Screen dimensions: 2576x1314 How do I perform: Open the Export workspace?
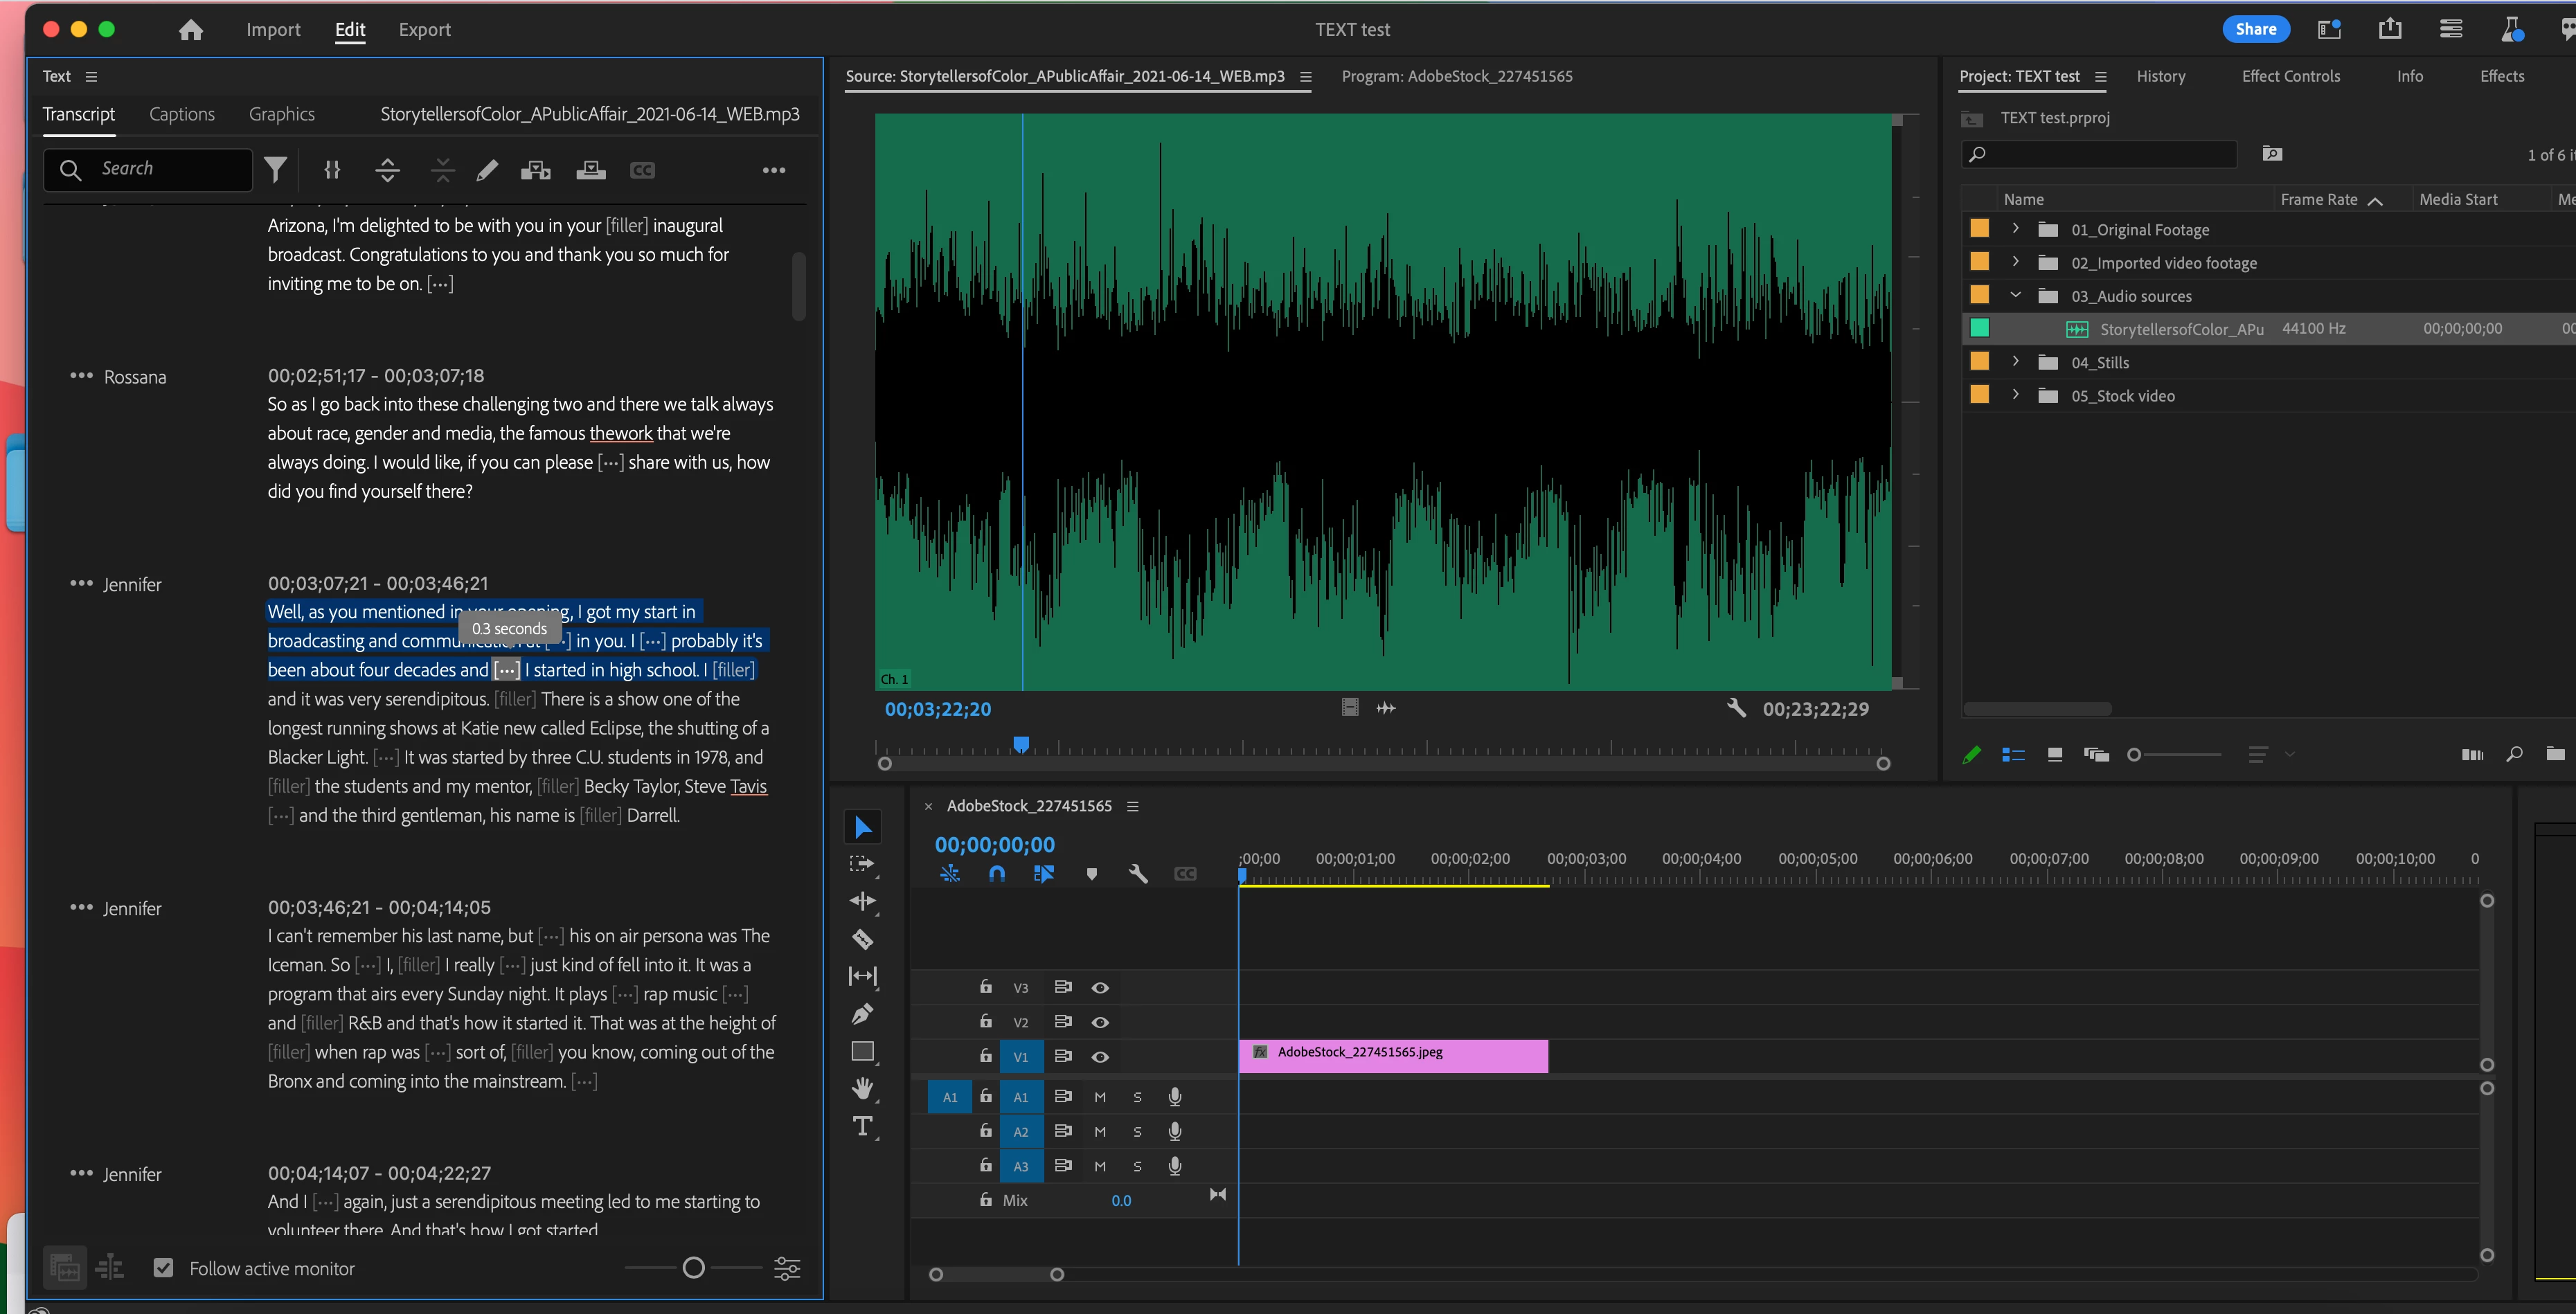[x=424, y=30]
